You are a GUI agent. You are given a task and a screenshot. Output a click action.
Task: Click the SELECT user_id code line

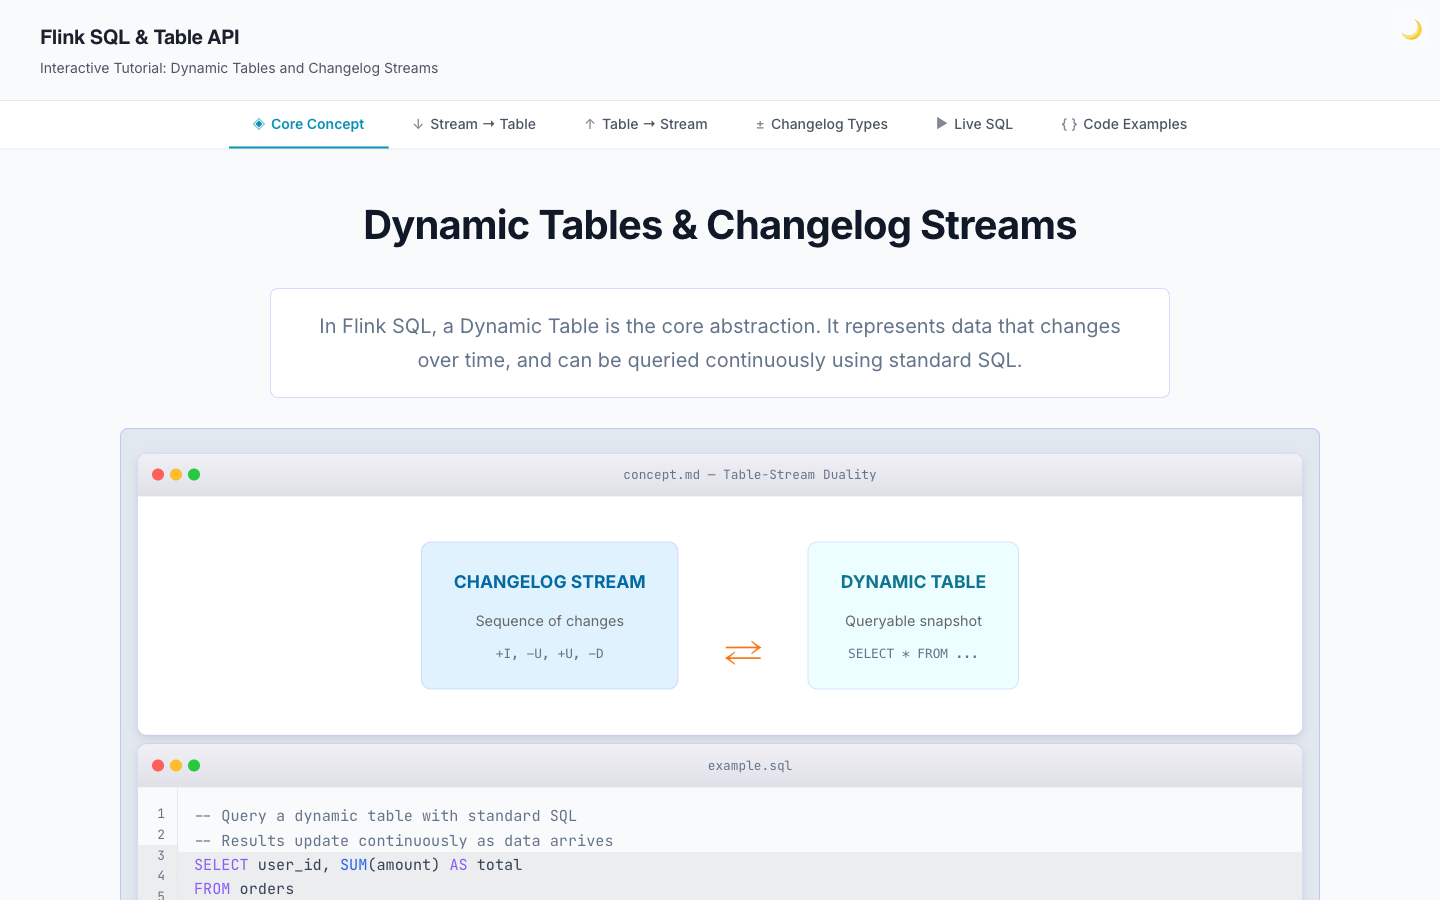pyautogui.click(x=358, y=865)
